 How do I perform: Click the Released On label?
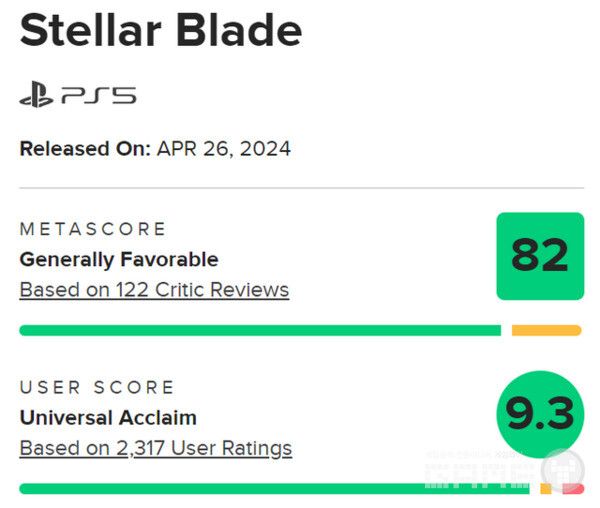click(x=85, y=149)
